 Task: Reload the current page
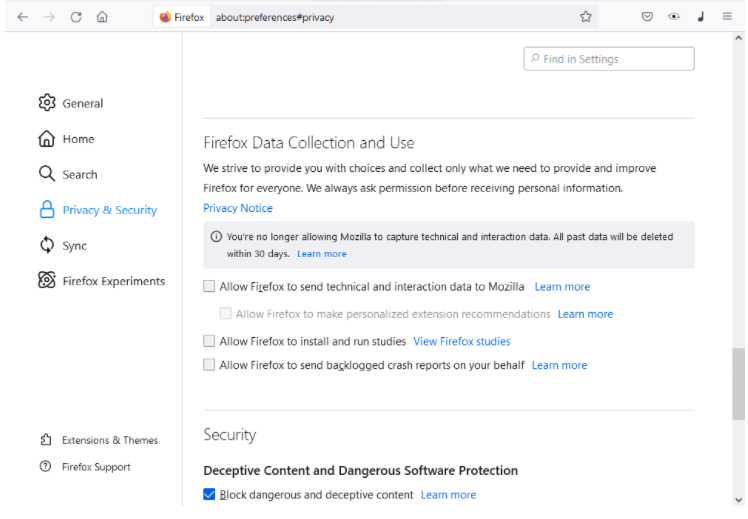76,17
